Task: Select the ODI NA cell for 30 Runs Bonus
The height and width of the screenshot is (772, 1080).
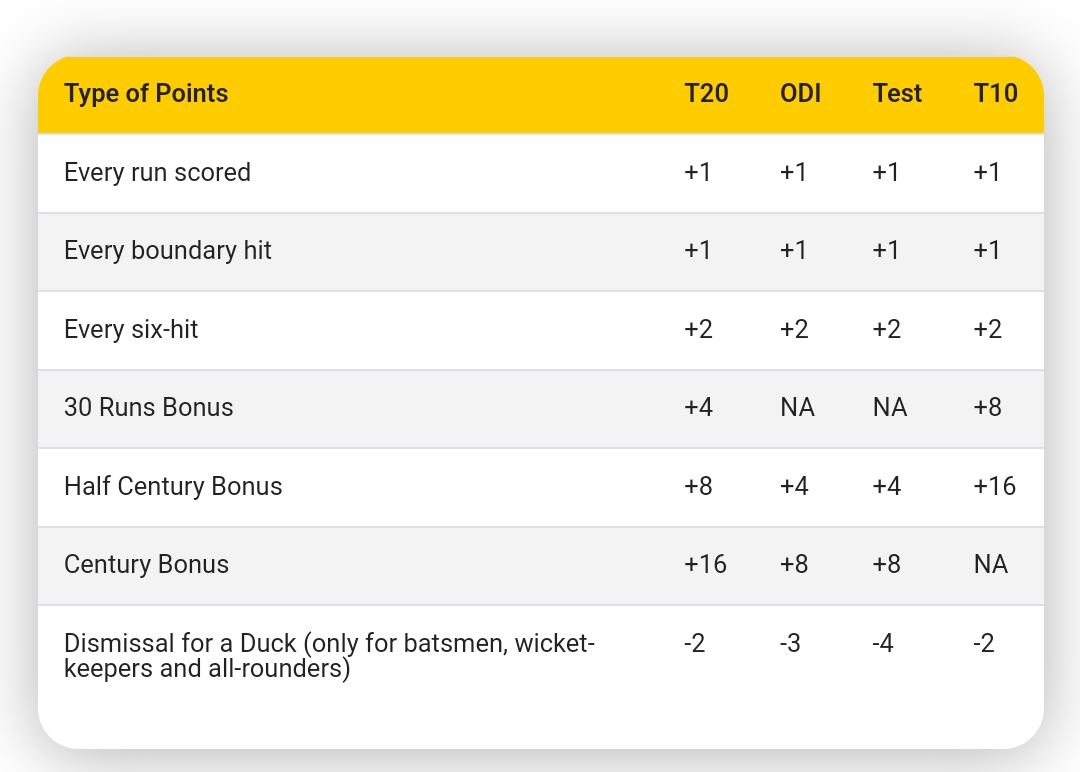Action: click(x=797, y=408)
